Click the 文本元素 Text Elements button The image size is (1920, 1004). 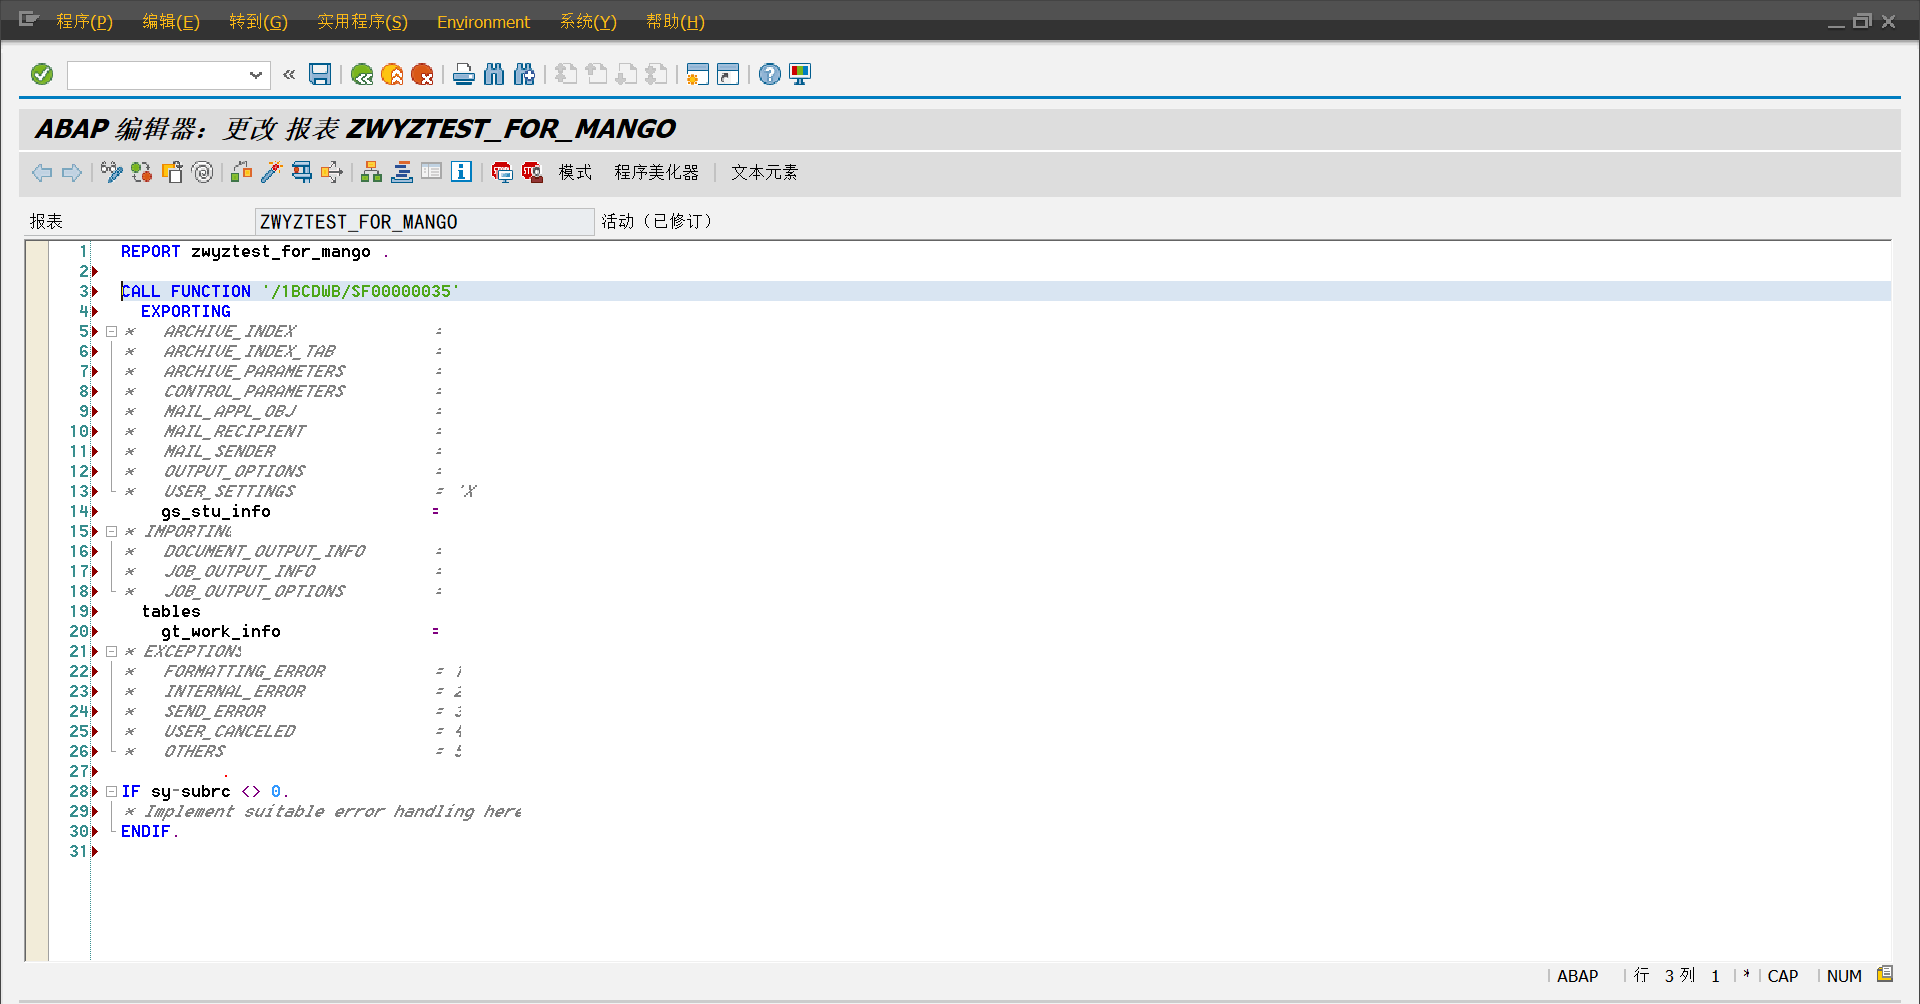(764, 173)
